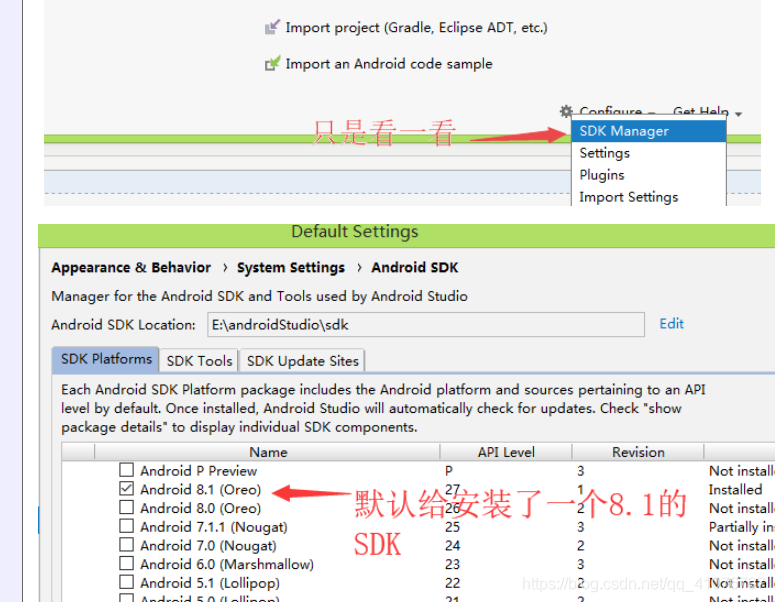The width and height of the screenshot is (775, 602).
Task: Click the Android SDK breadcrumb
Action: [415, 267]
